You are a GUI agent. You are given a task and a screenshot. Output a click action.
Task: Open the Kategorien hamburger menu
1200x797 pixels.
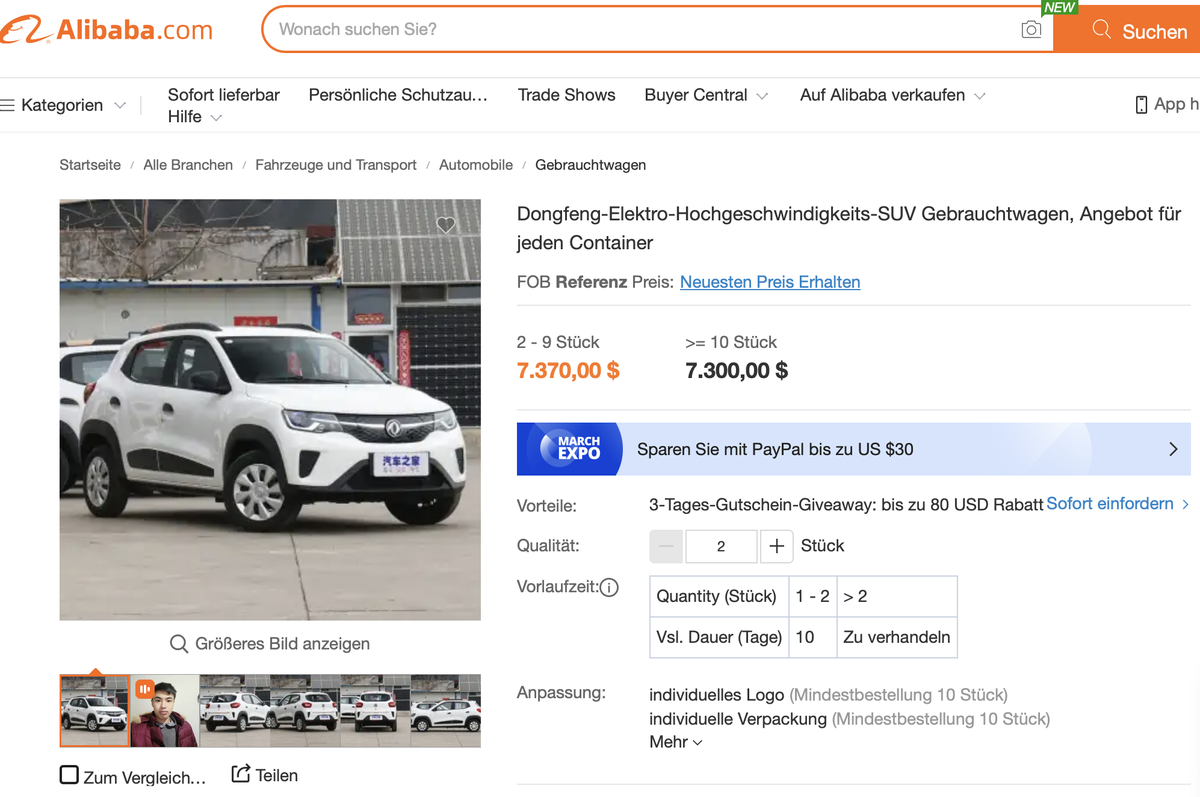coord(63,105)
